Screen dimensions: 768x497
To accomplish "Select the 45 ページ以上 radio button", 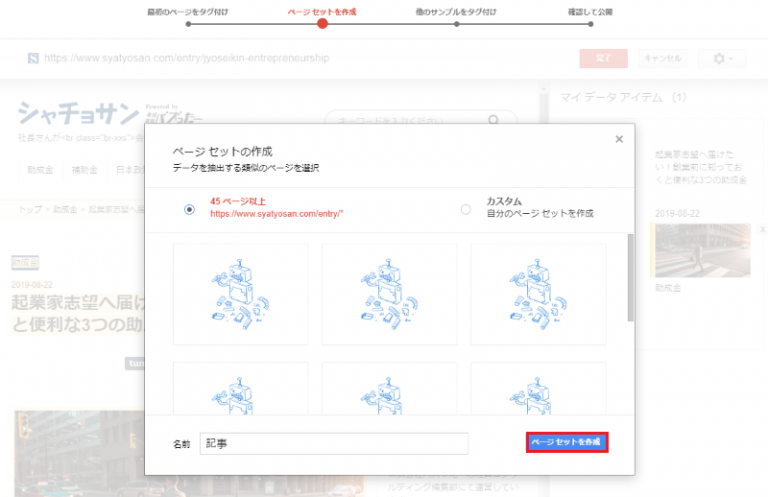I will point(190,209).
